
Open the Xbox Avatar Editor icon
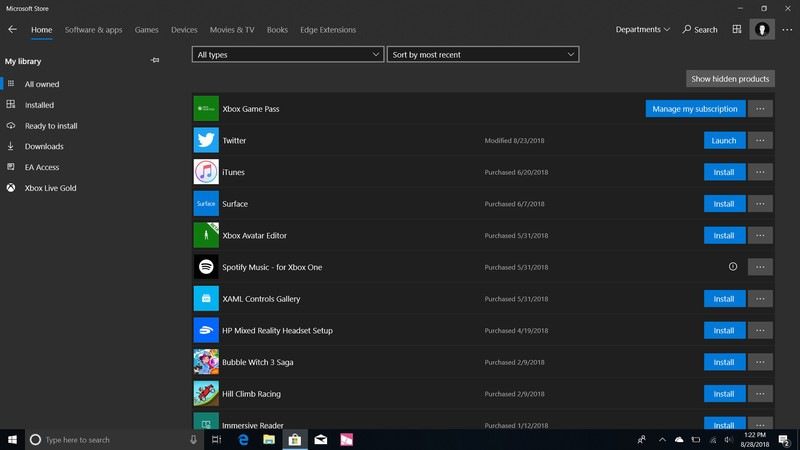click(x=206, y=235)
